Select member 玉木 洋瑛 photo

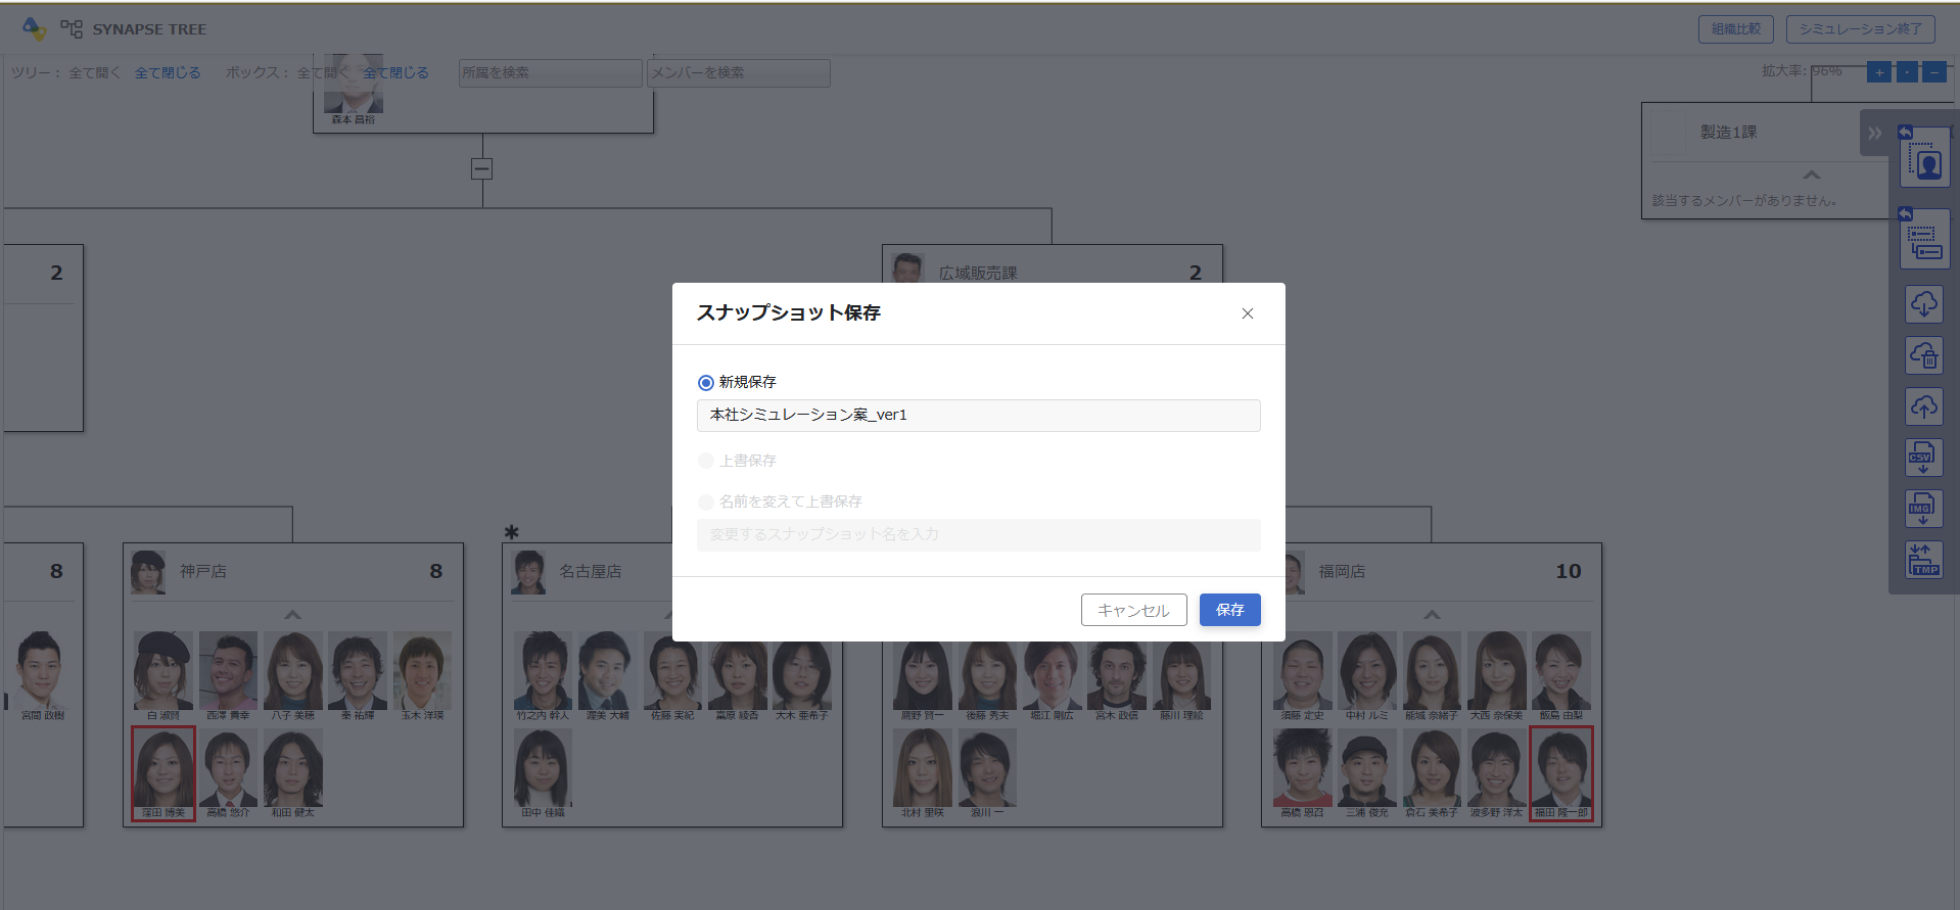[x=422, y=670]
